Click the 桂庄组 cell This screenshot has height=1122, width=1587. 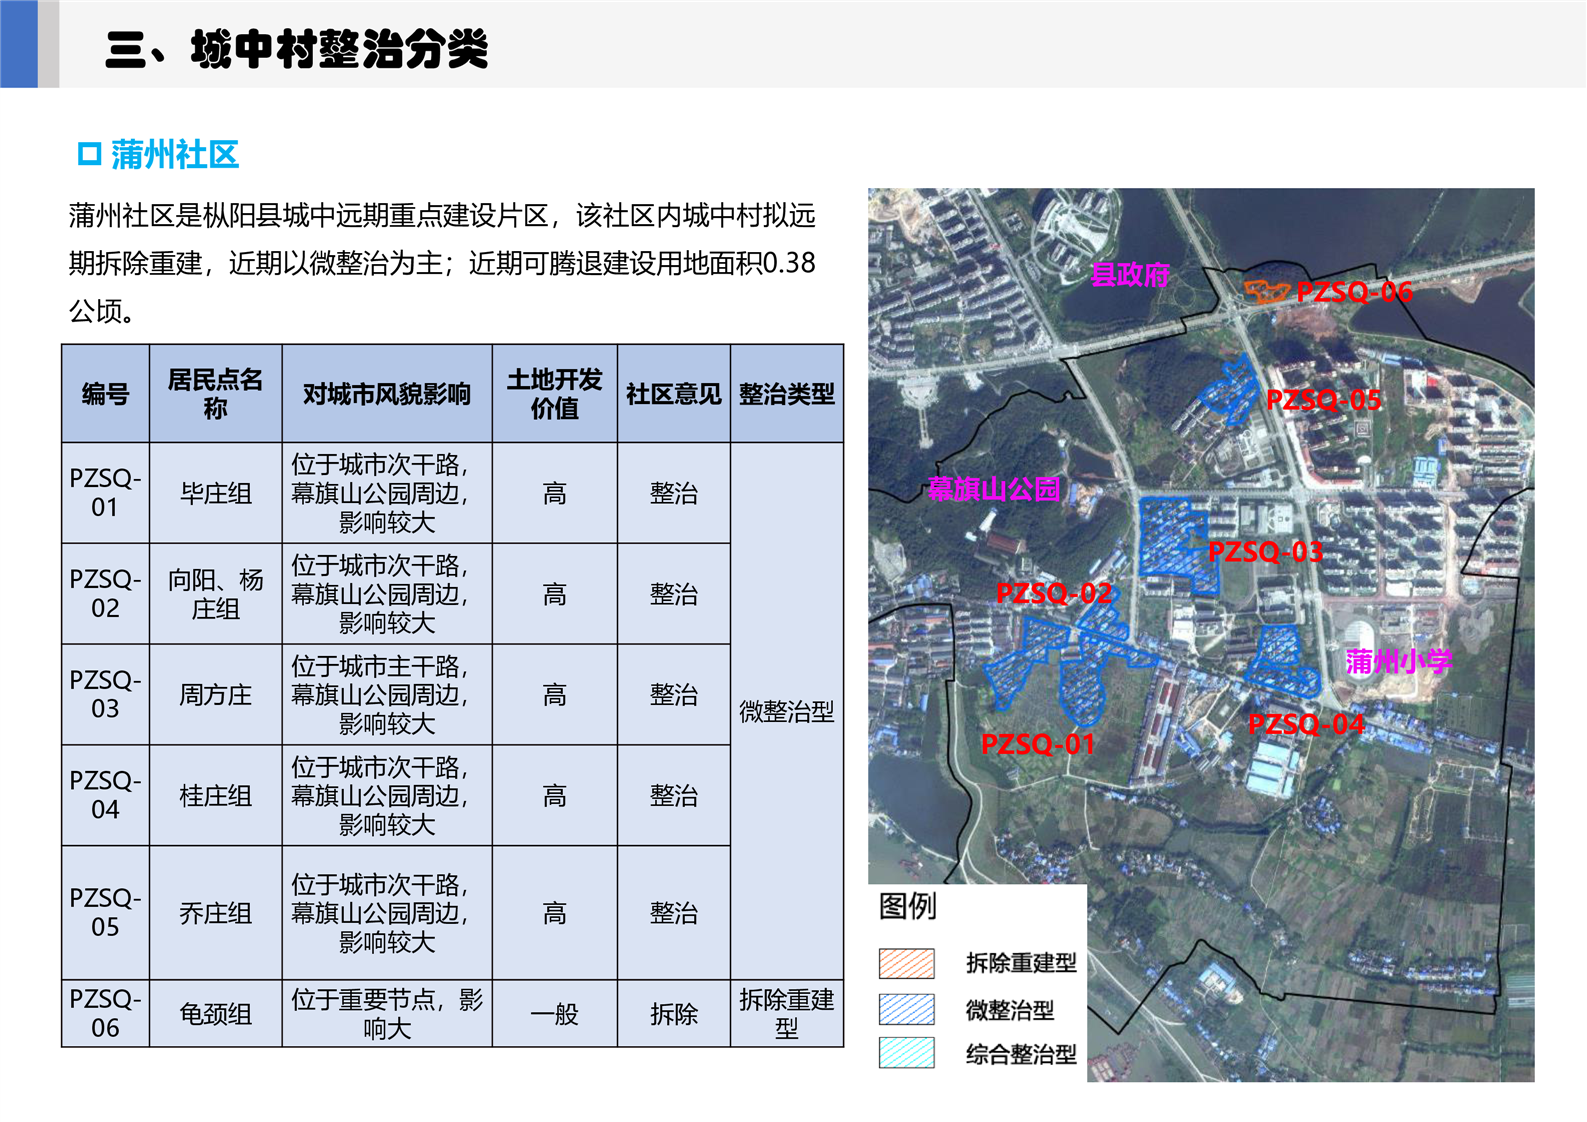pos(216,796)
